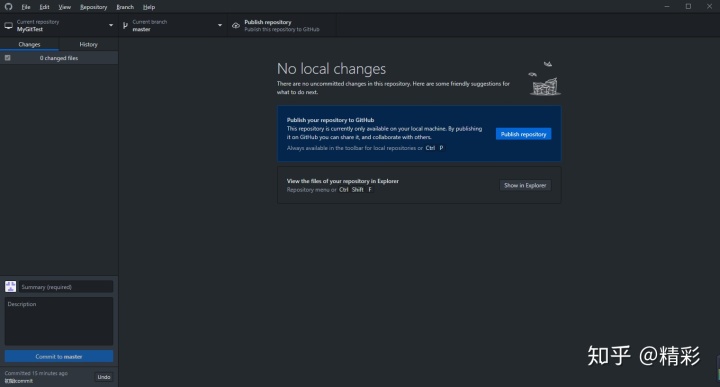Click the computer icon beside Current repository
720x387 pixels.
pos(8,26)
